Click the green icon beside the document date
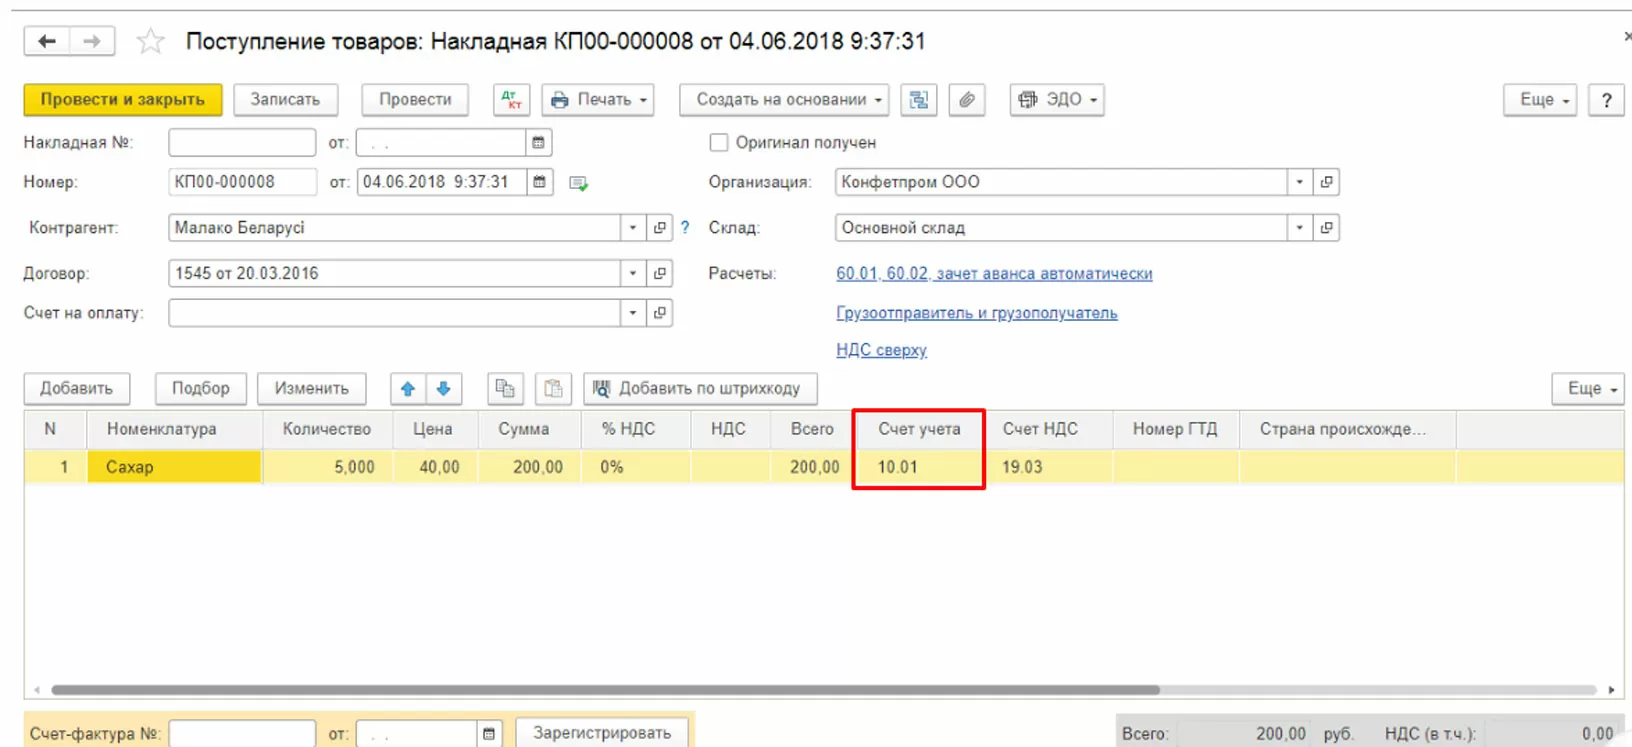Viewport: 1632px width, 747px height. pyautogui.click(x=578, y=183)
